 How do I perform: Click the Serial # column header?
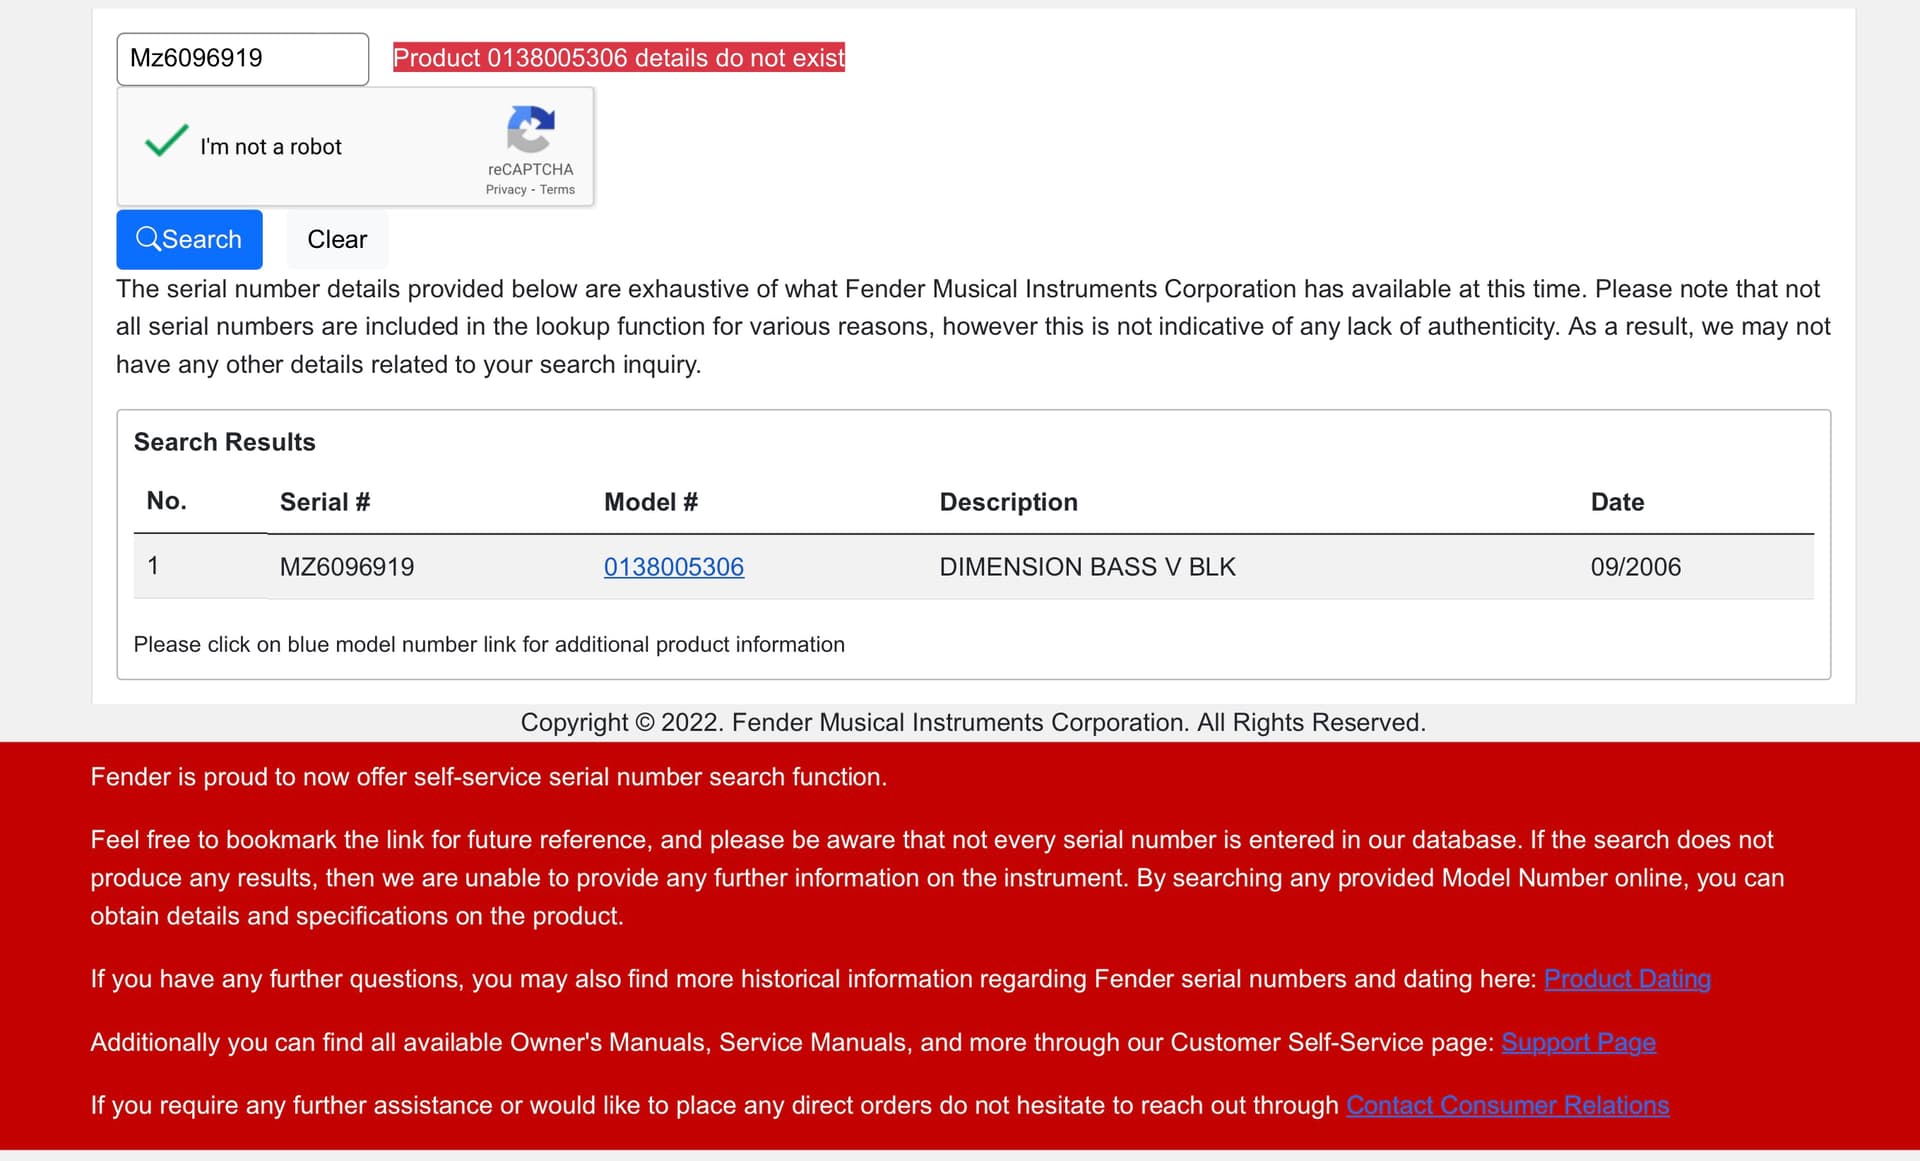tap(325, 502)
